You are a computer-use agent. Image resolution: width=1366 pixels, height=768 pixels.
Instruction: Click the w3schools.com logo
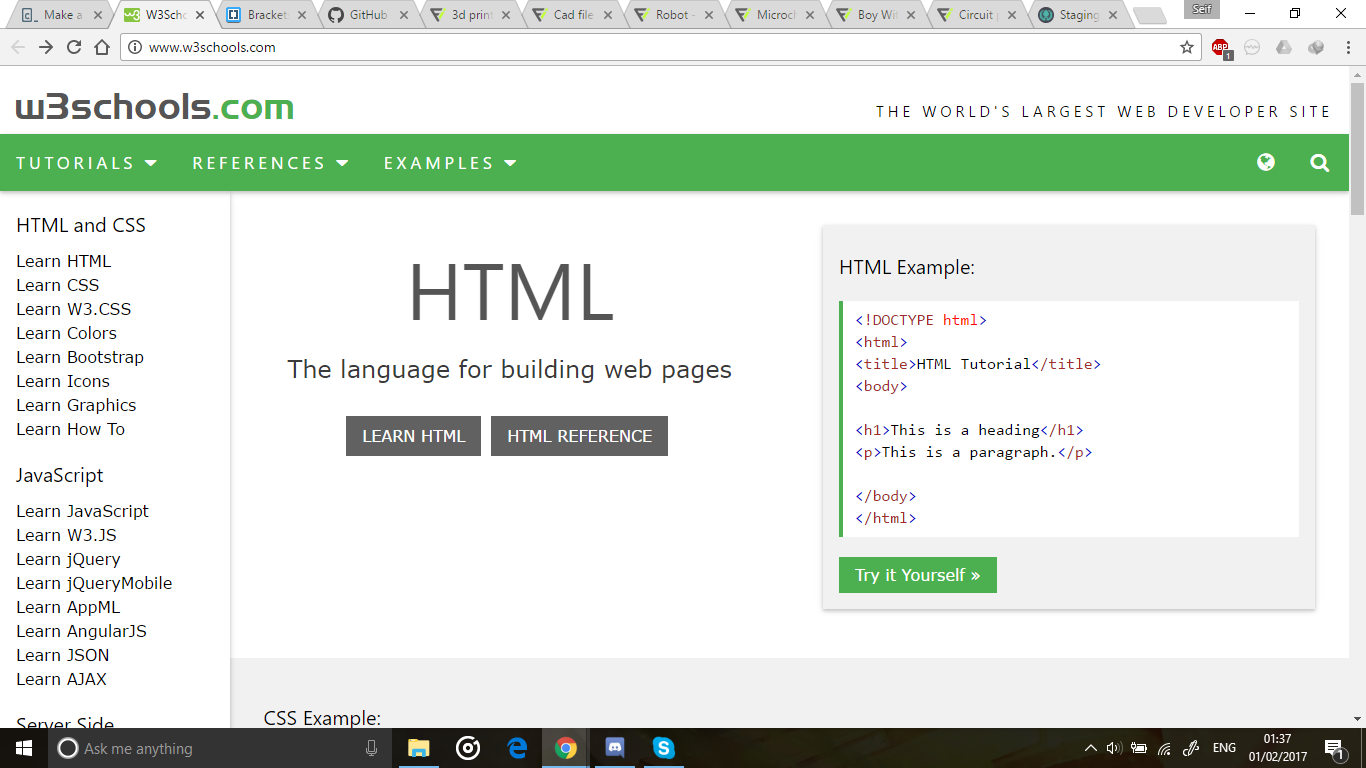155,107
